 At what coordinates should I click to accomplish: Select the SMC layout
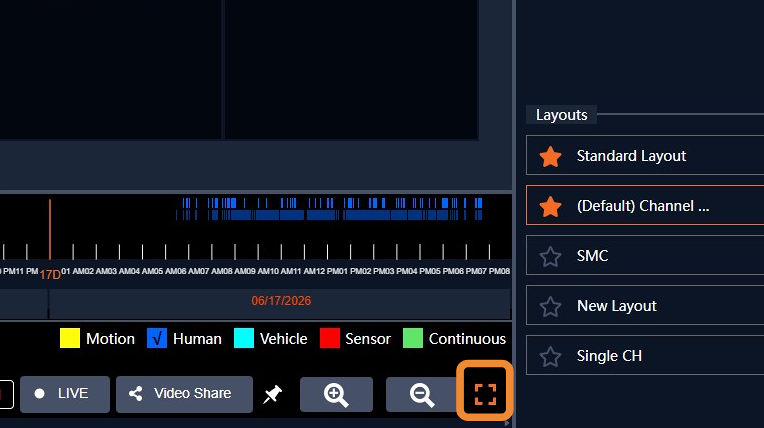click(x=645, y=255)
